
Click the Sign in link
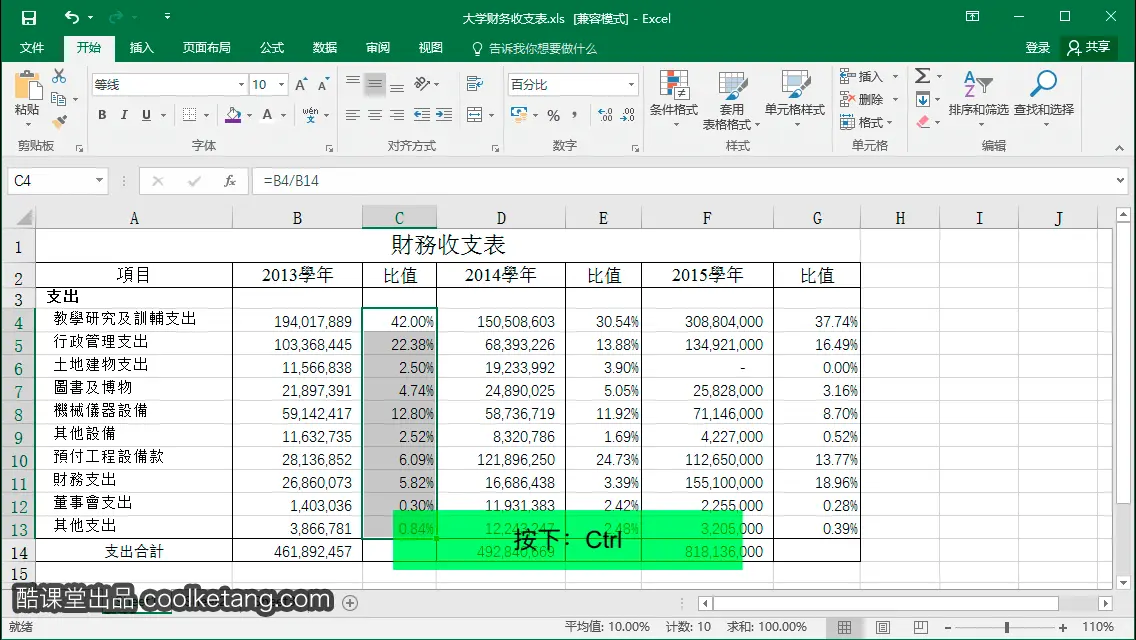point(1037,48)
